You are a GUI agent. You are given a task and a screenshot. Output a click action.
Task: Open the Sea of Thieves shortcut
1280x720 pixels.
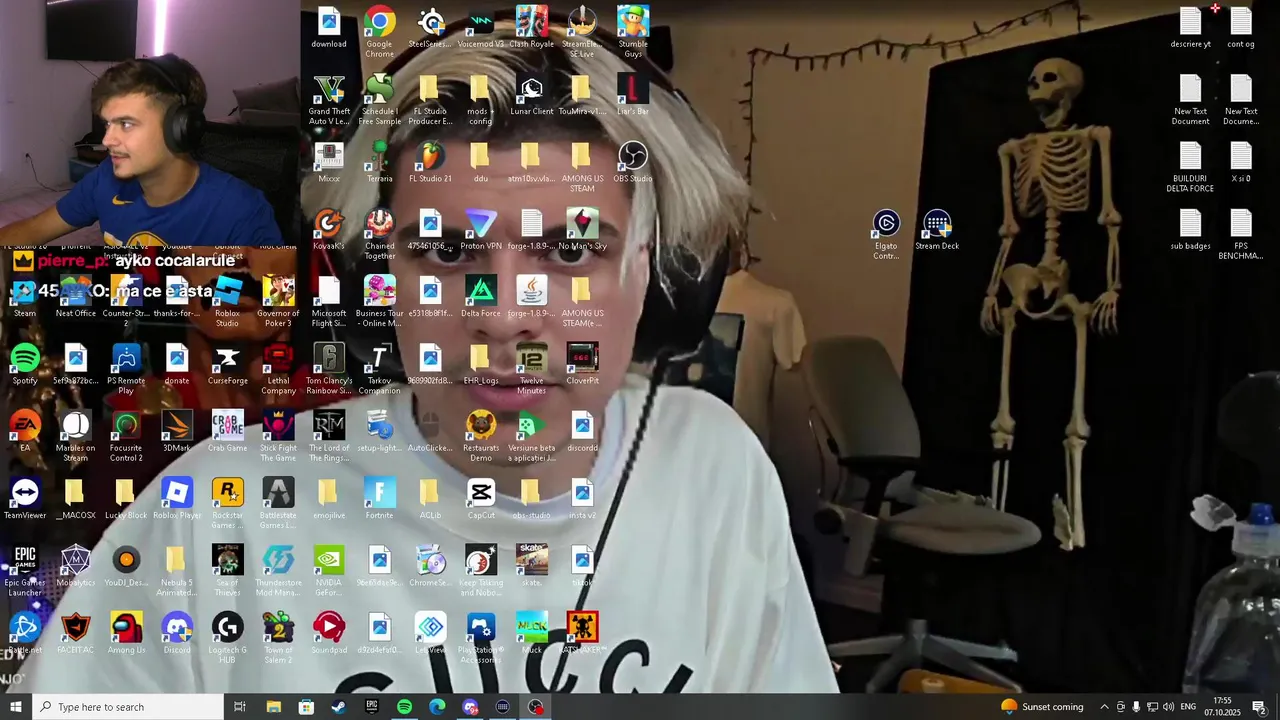click(227, 570)
